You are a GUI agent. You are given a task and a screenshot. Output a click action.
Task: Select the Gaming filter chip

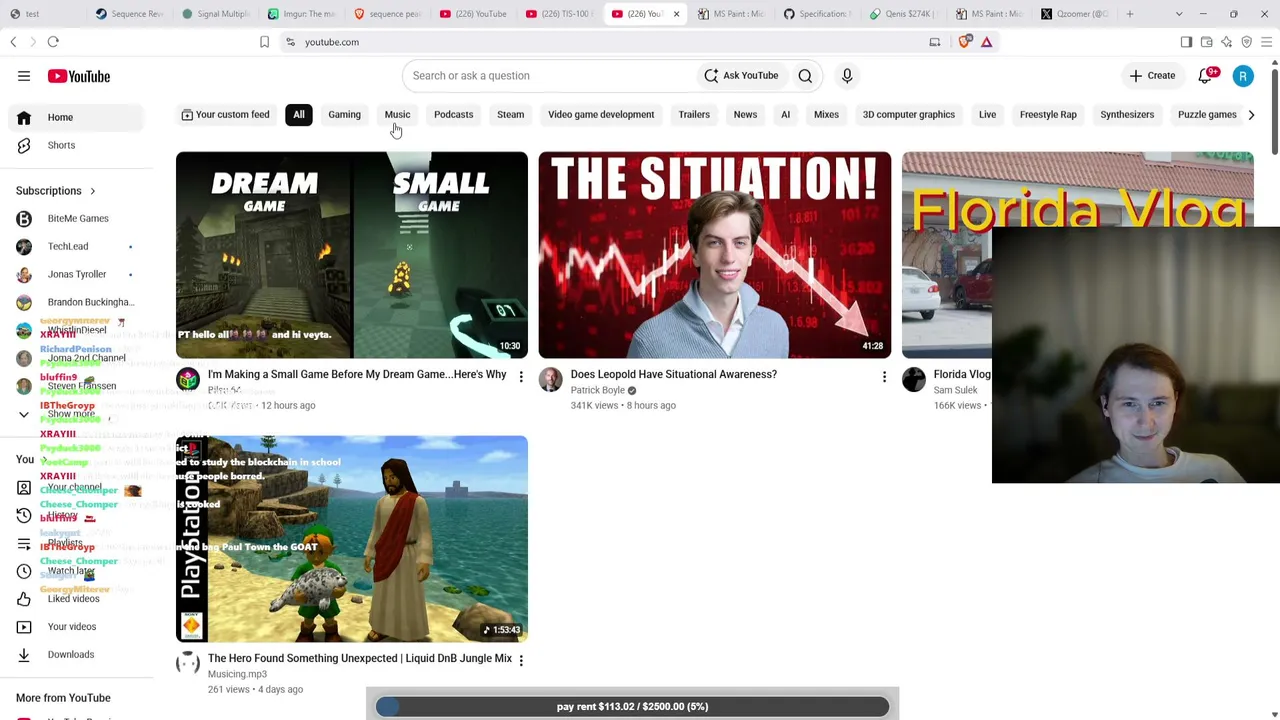[344, 114]
